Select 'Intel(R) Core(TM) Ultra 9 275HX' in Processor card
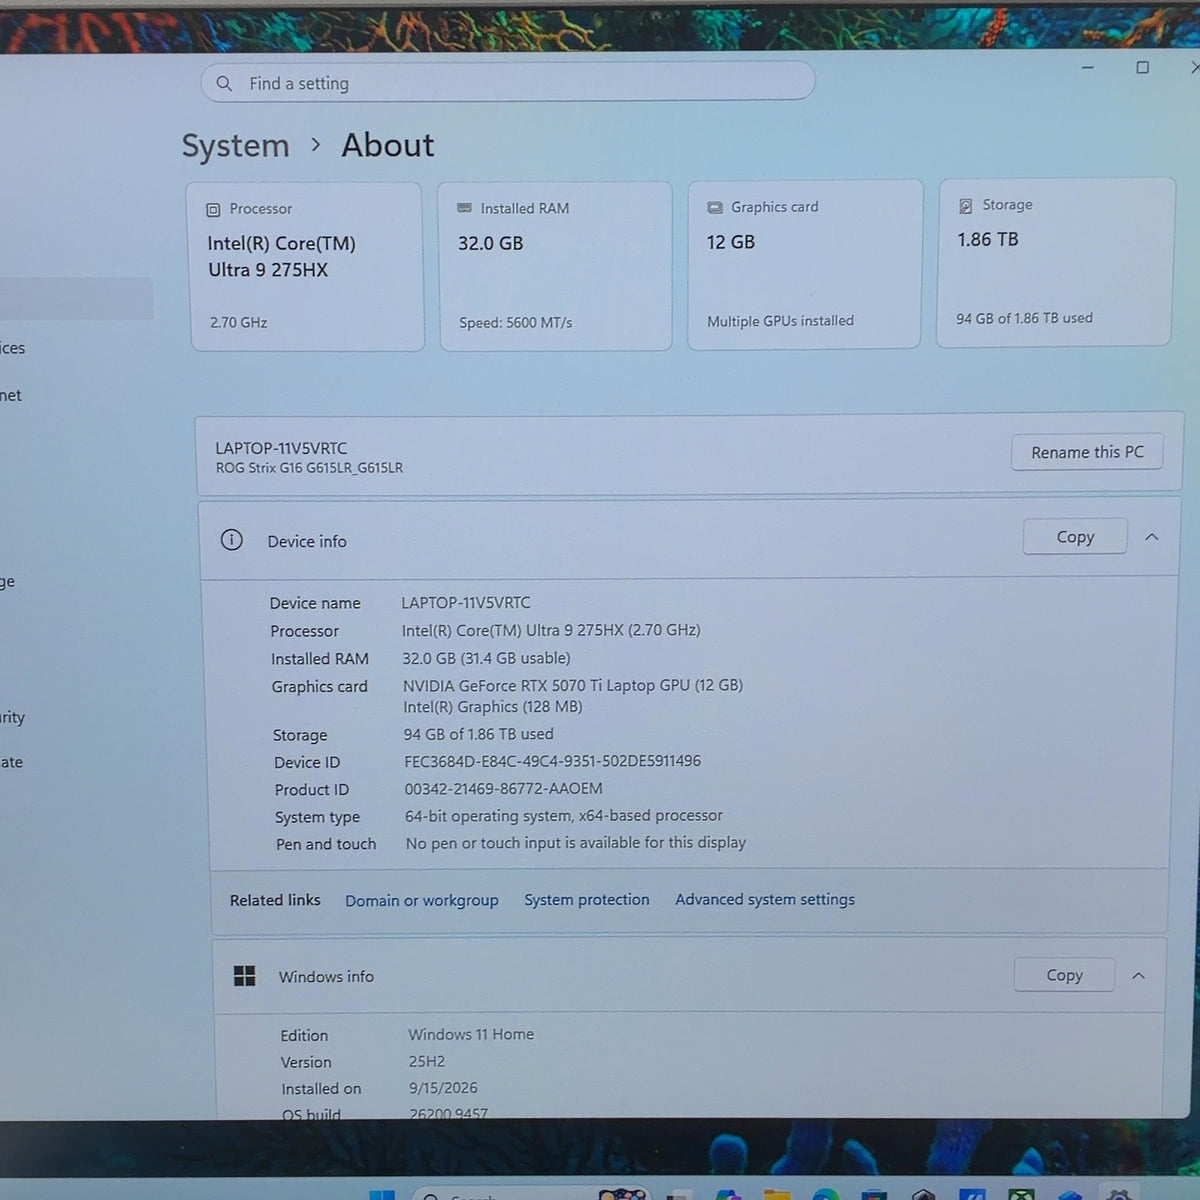Viewport: 1200px width, 1200px height. [281, 256]
